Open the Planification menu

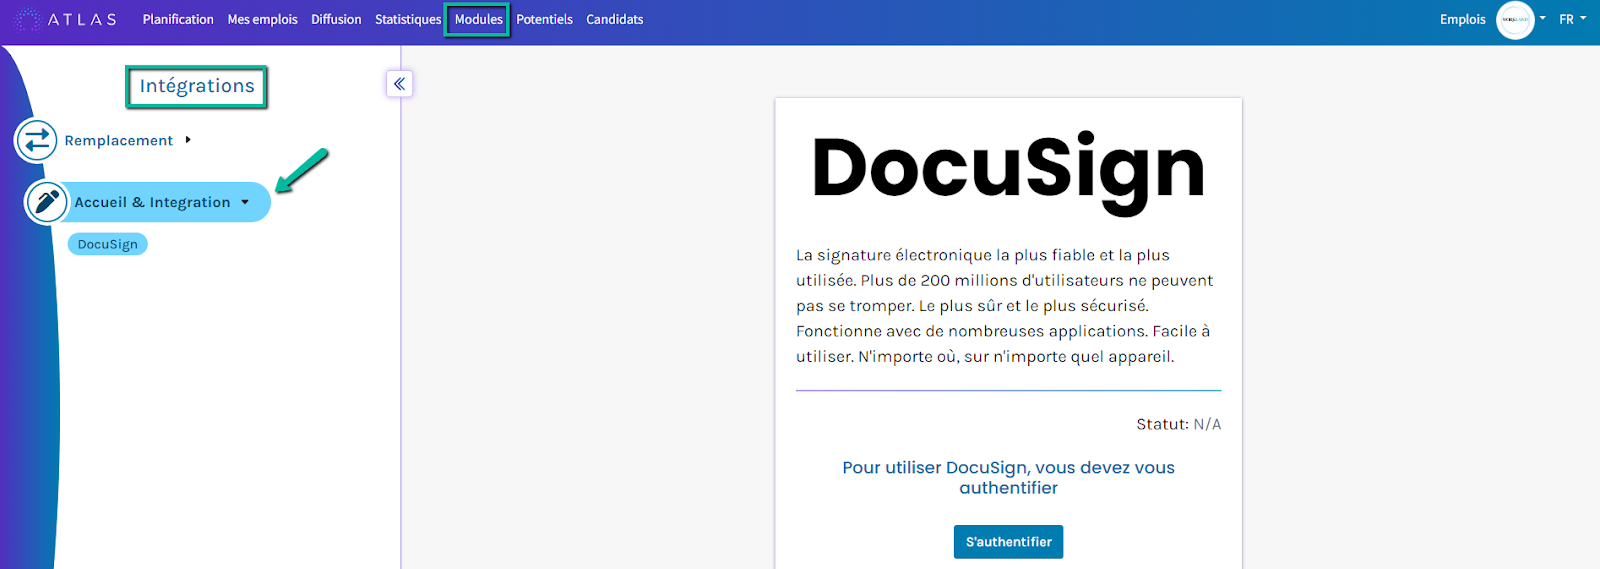(178, 19)
